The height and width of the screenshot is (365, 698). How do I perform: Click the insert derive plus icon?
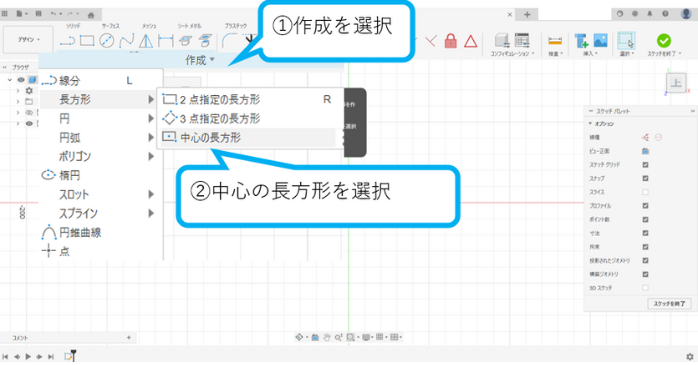tap(581, 41)
